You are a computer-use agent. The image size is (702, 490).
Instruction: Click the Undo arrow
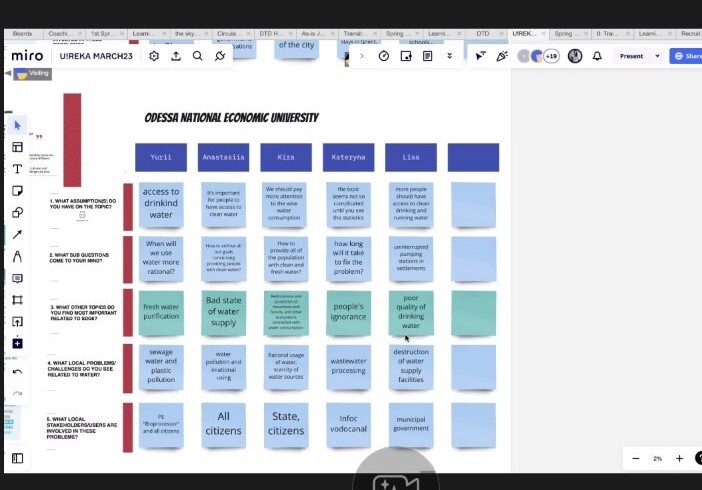pos(17,372)
